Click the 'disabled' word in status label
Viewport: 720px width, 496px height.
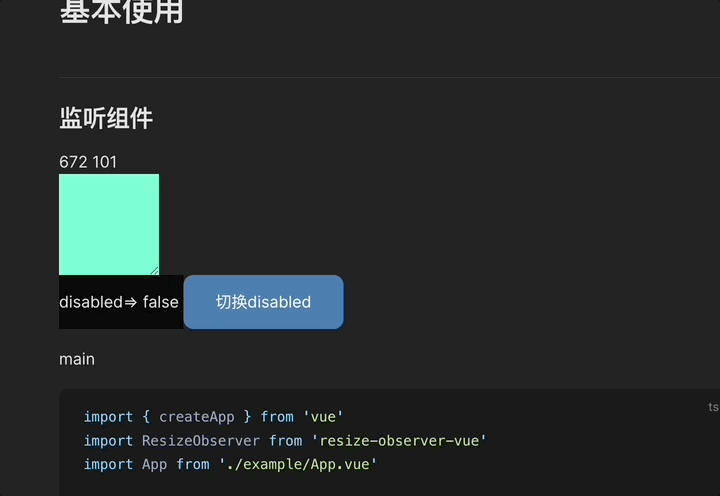coord(91,302)
